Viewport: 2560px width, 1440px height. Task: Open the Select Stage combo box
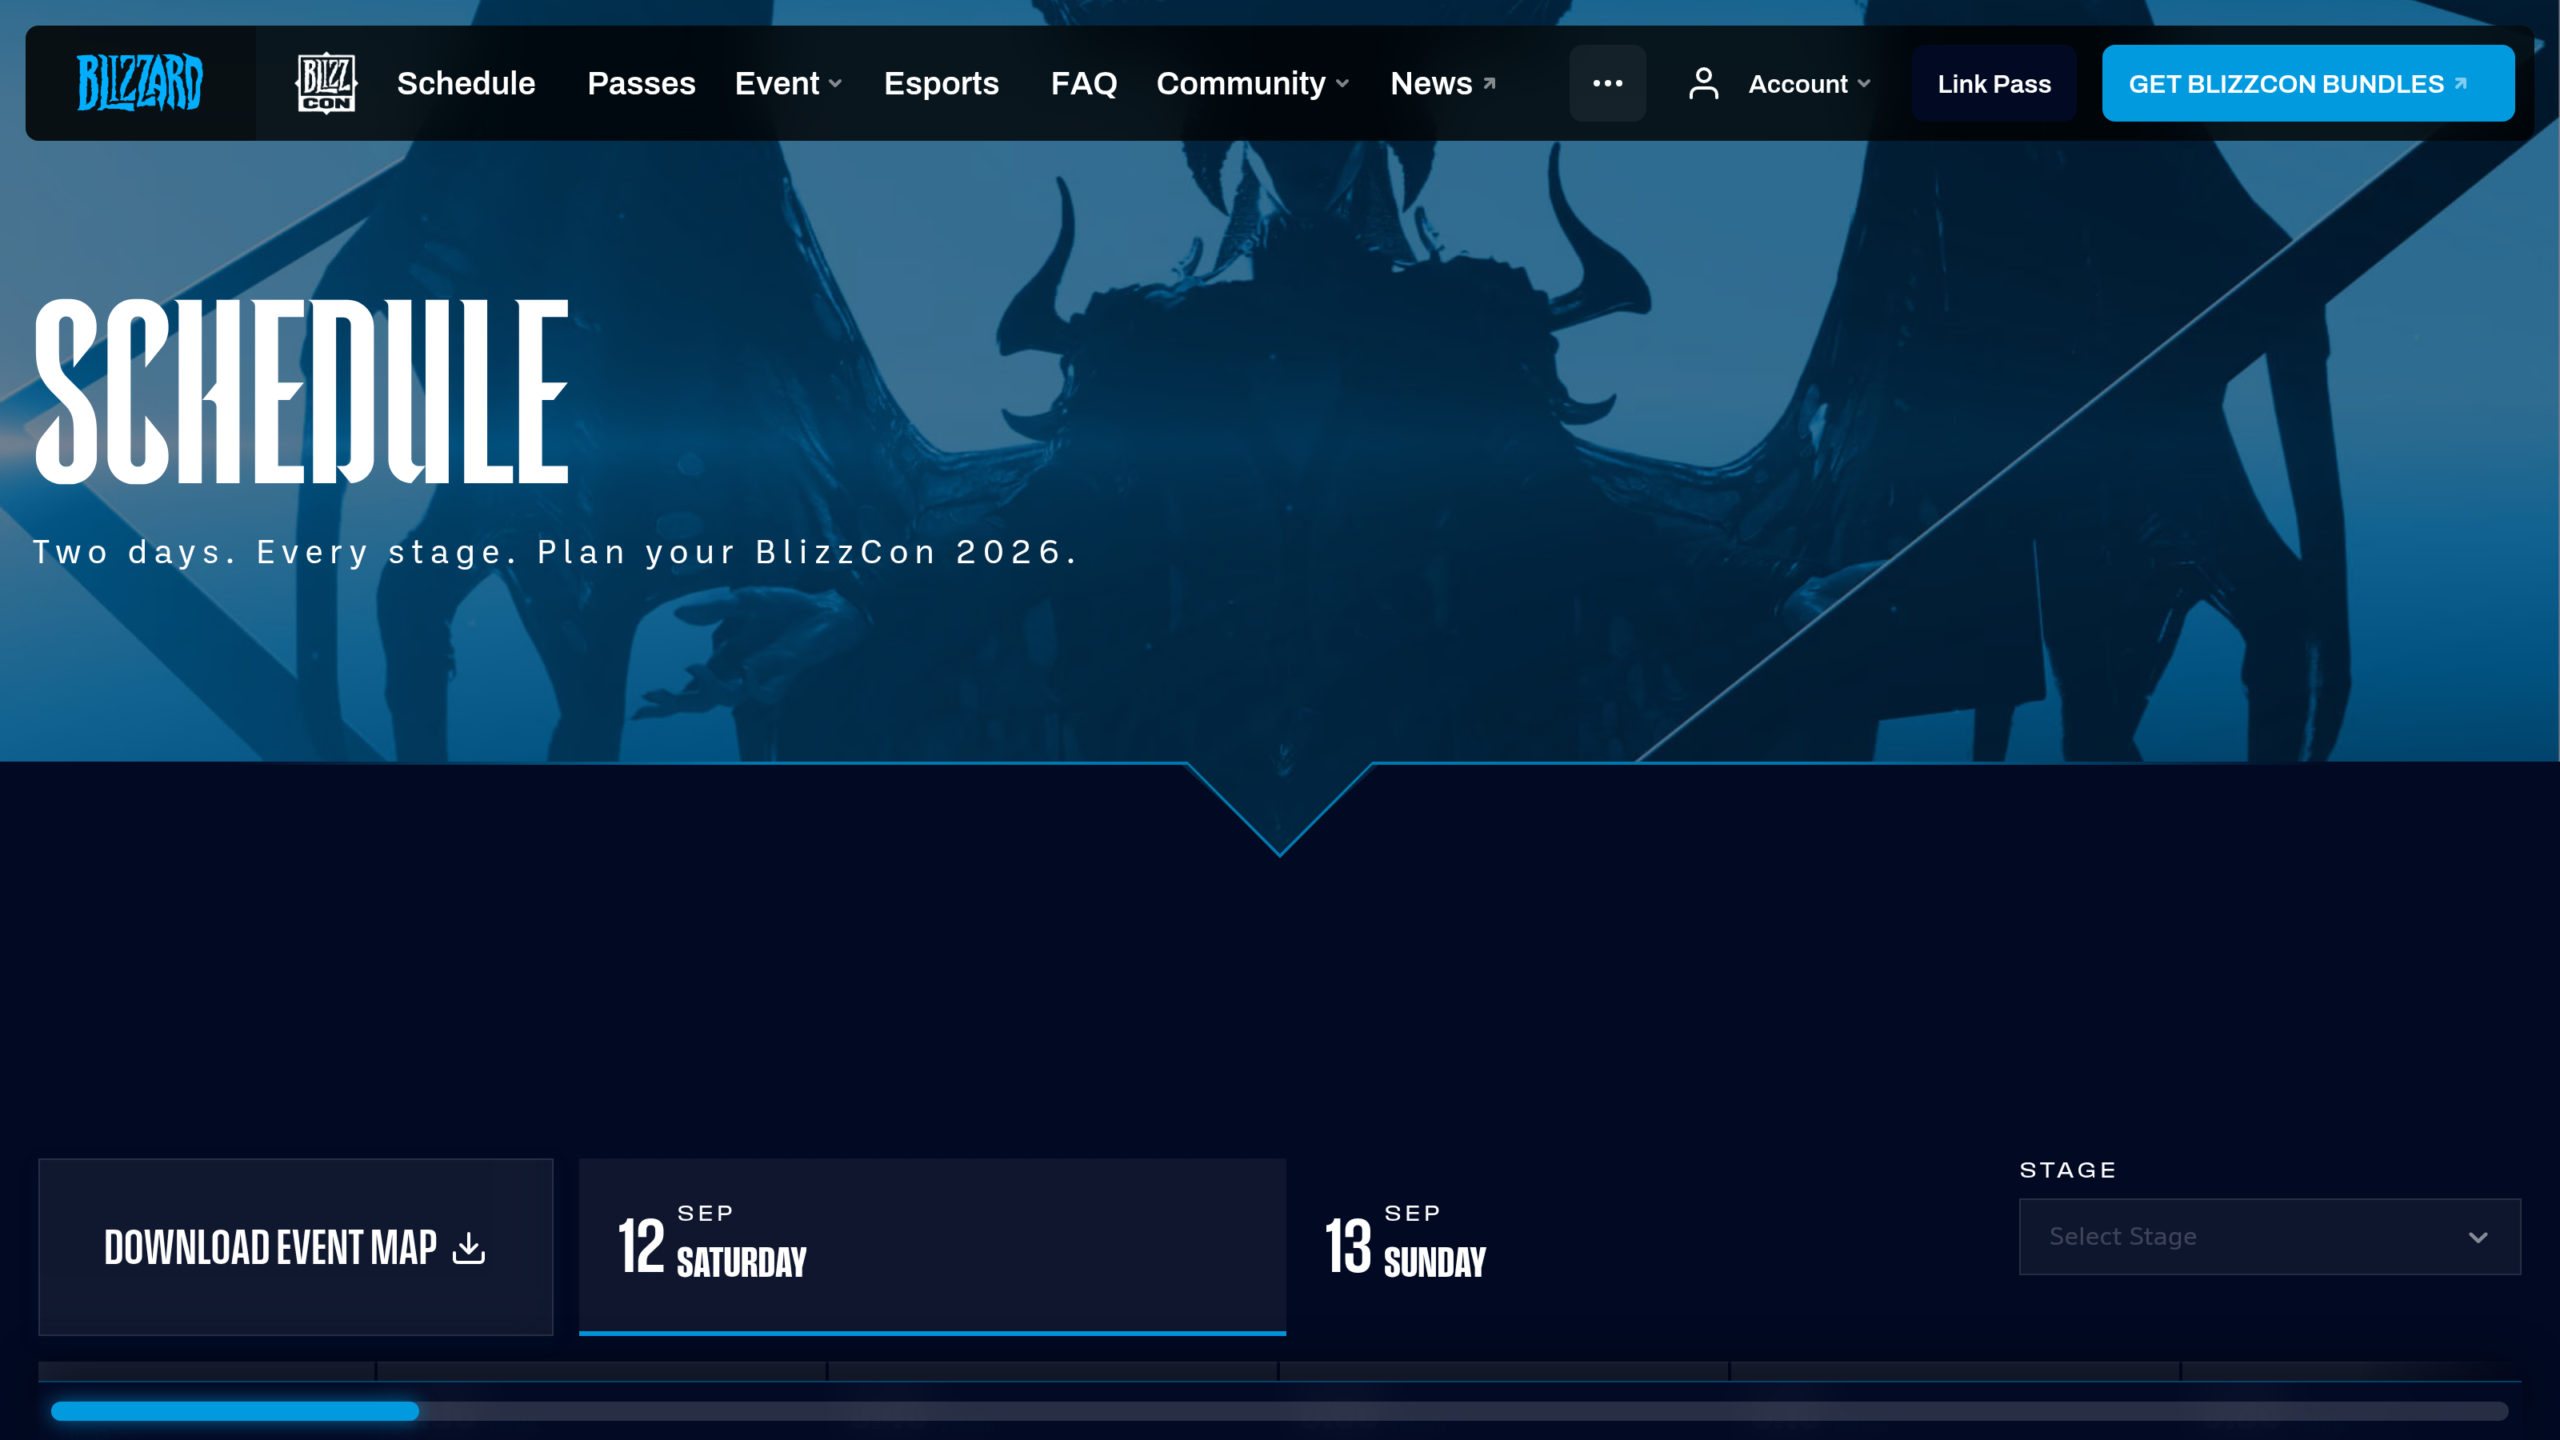pyautogui.click(x=2270, y=1237)
